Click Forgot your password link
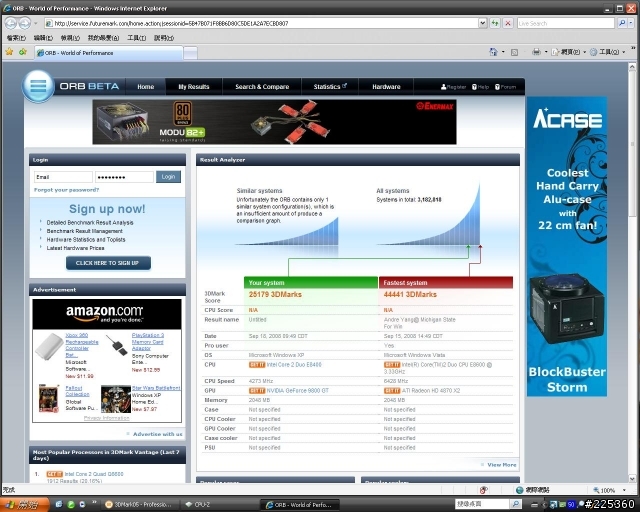 pyautogui.click(x=66, y=190)
